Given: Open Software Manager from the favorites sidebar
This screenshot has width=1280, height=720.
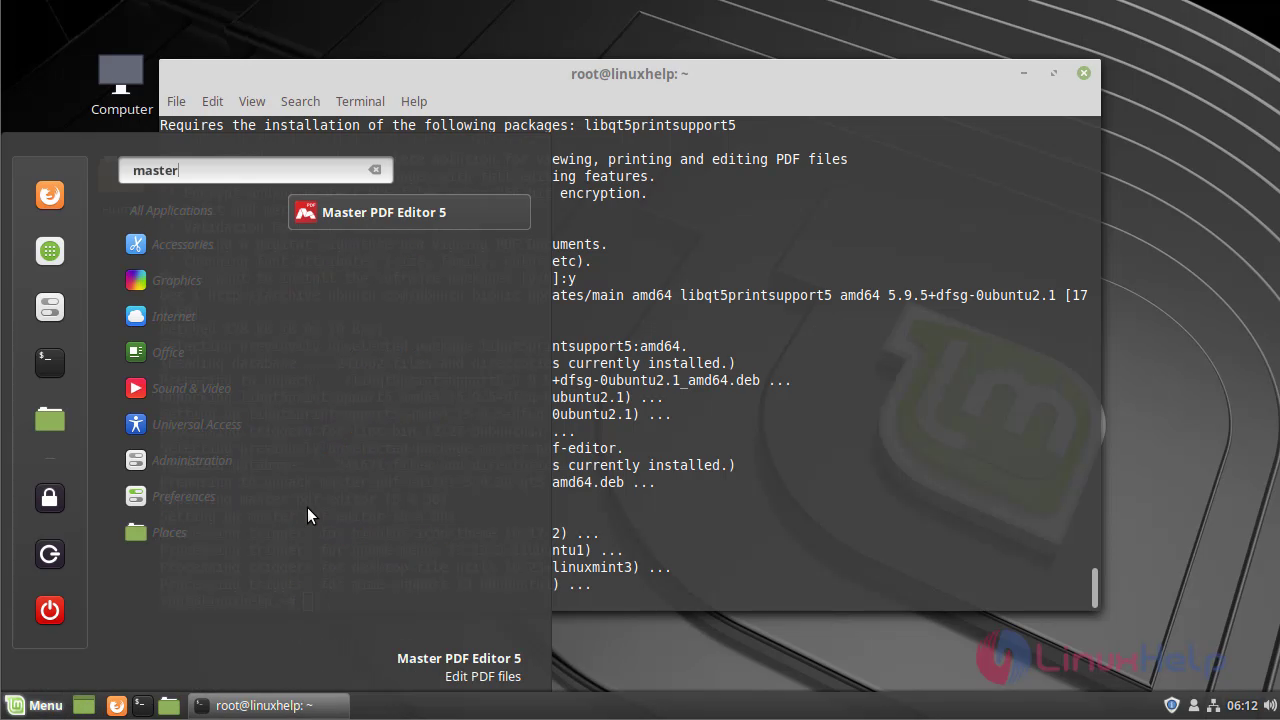Looking at the screenshot, I should coord(50,251).
